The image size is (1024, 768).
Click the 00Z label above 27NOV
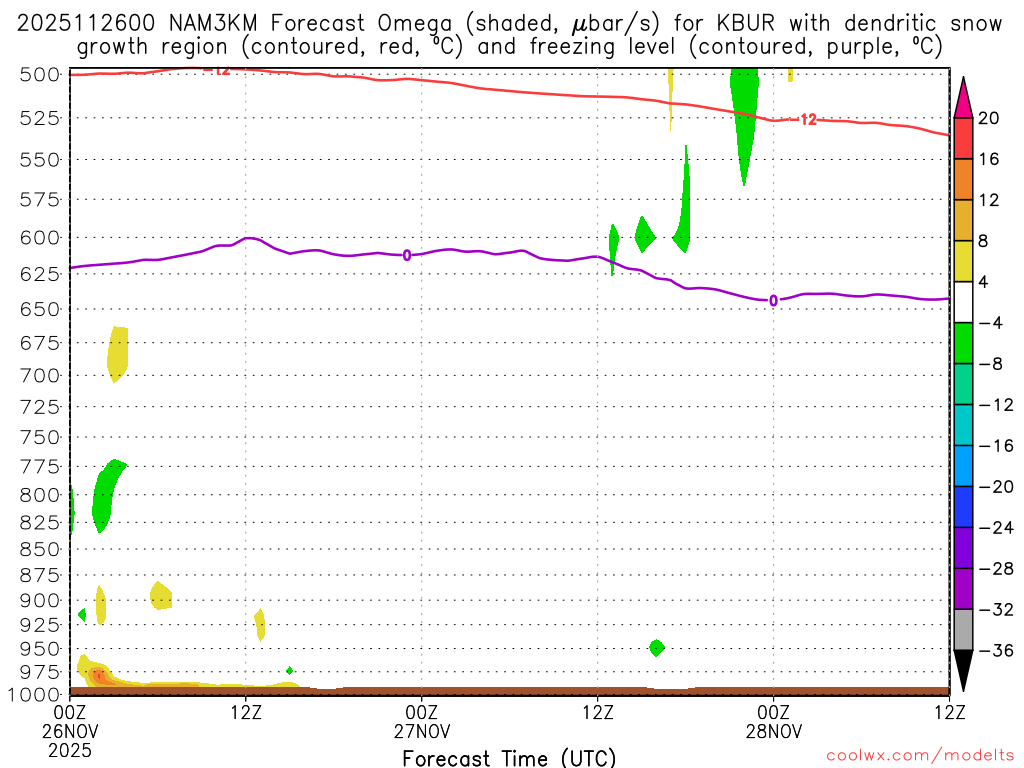[x=422, y=712]
